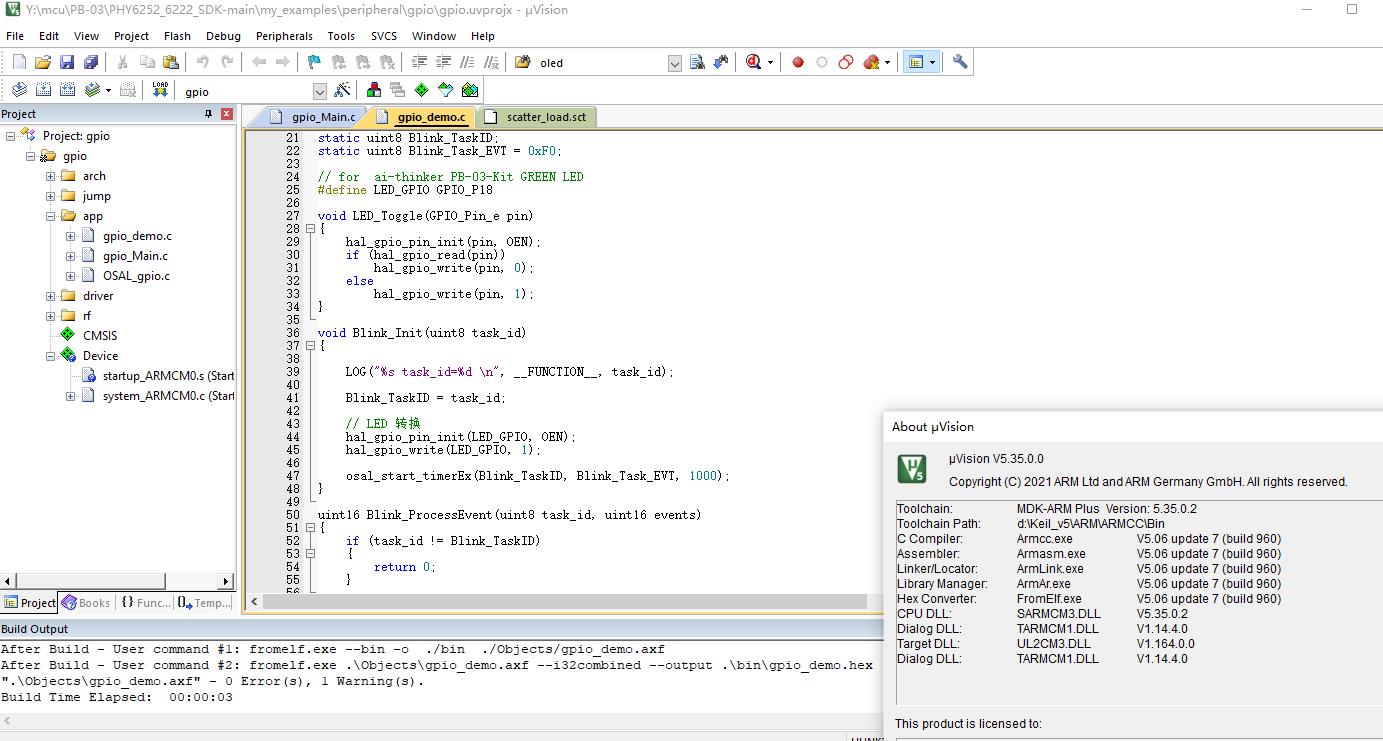Open Options for Target magic wand
The height and width of the screenshot is (741, 1383).
click(x=342, y=90)
